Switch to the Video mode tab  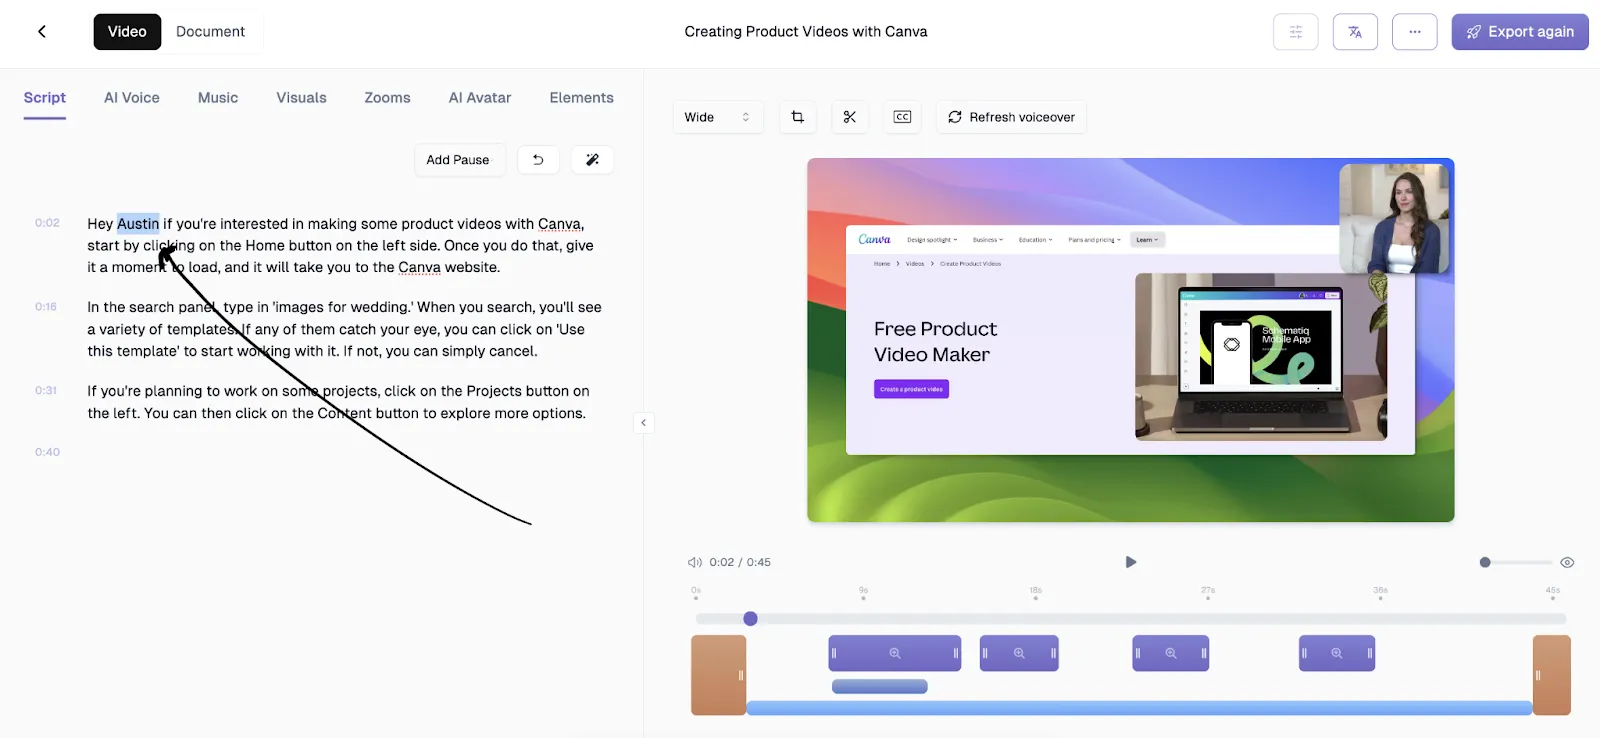pos(127,32)
